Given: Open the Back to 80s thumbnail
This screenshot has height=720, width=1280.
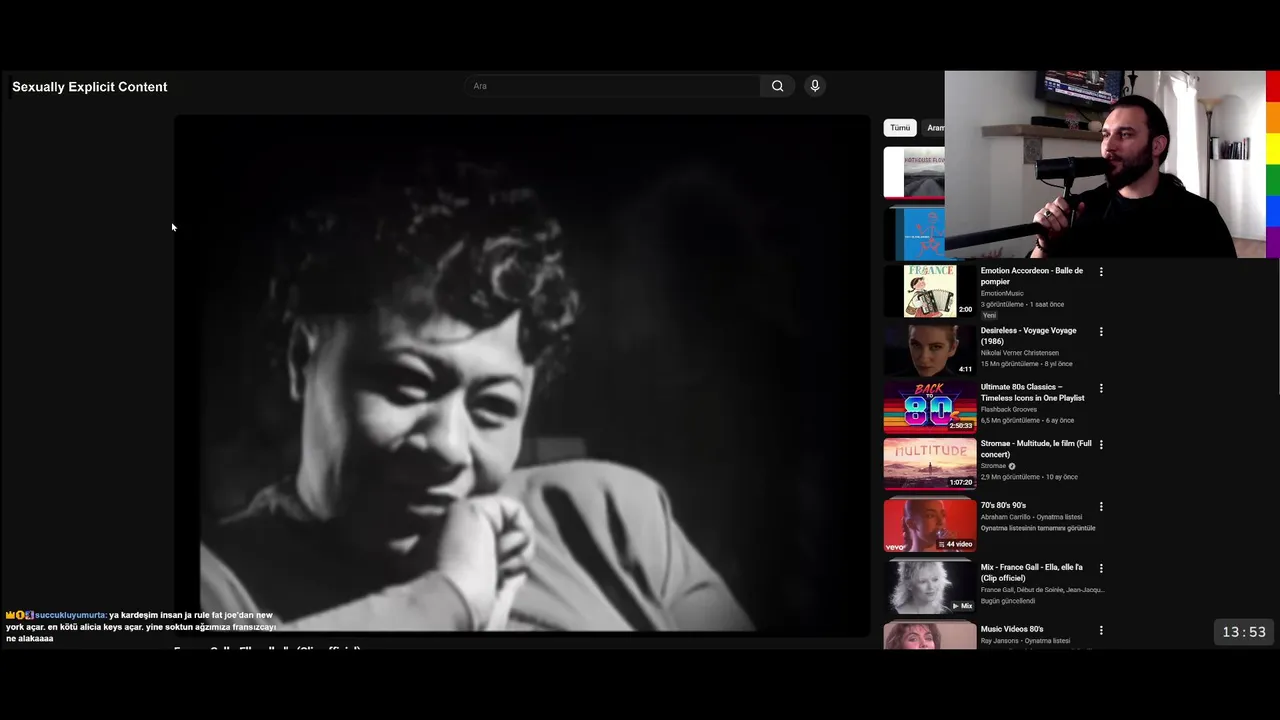Looking at the screenshot, I should pyautogui.click(x=930, y=406).
